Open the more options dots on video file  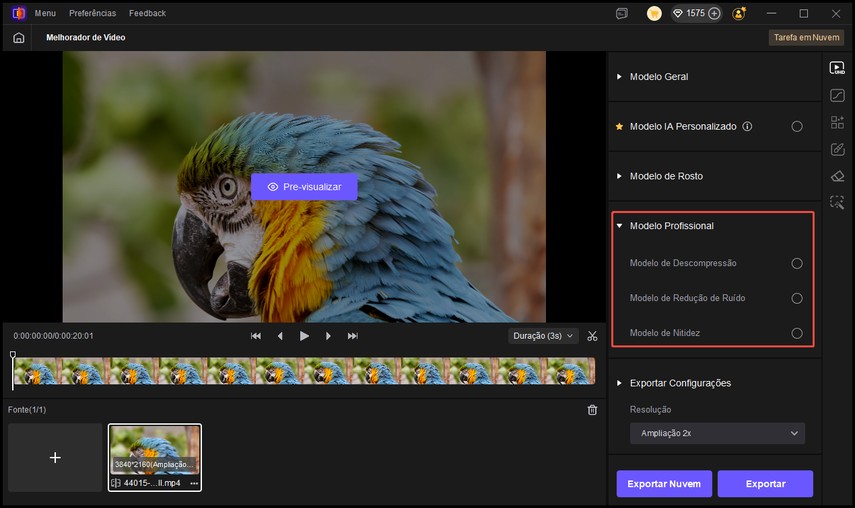pyautogui.click(x=194, y=483)
